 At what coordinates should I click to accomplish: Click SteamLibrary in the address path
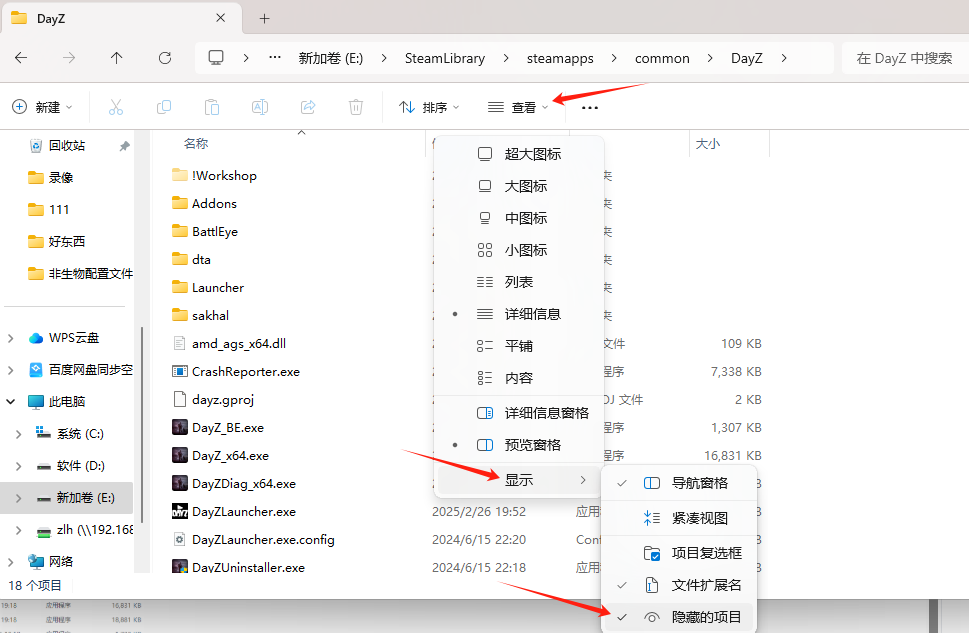[445, 58]
